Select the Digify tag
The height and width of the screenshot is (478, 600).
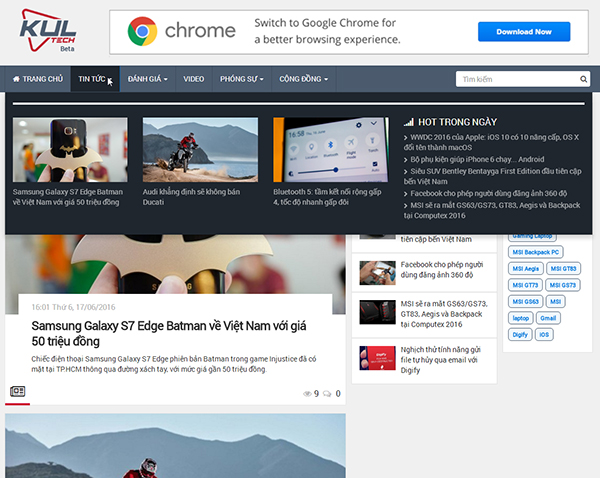coord(520,334)
